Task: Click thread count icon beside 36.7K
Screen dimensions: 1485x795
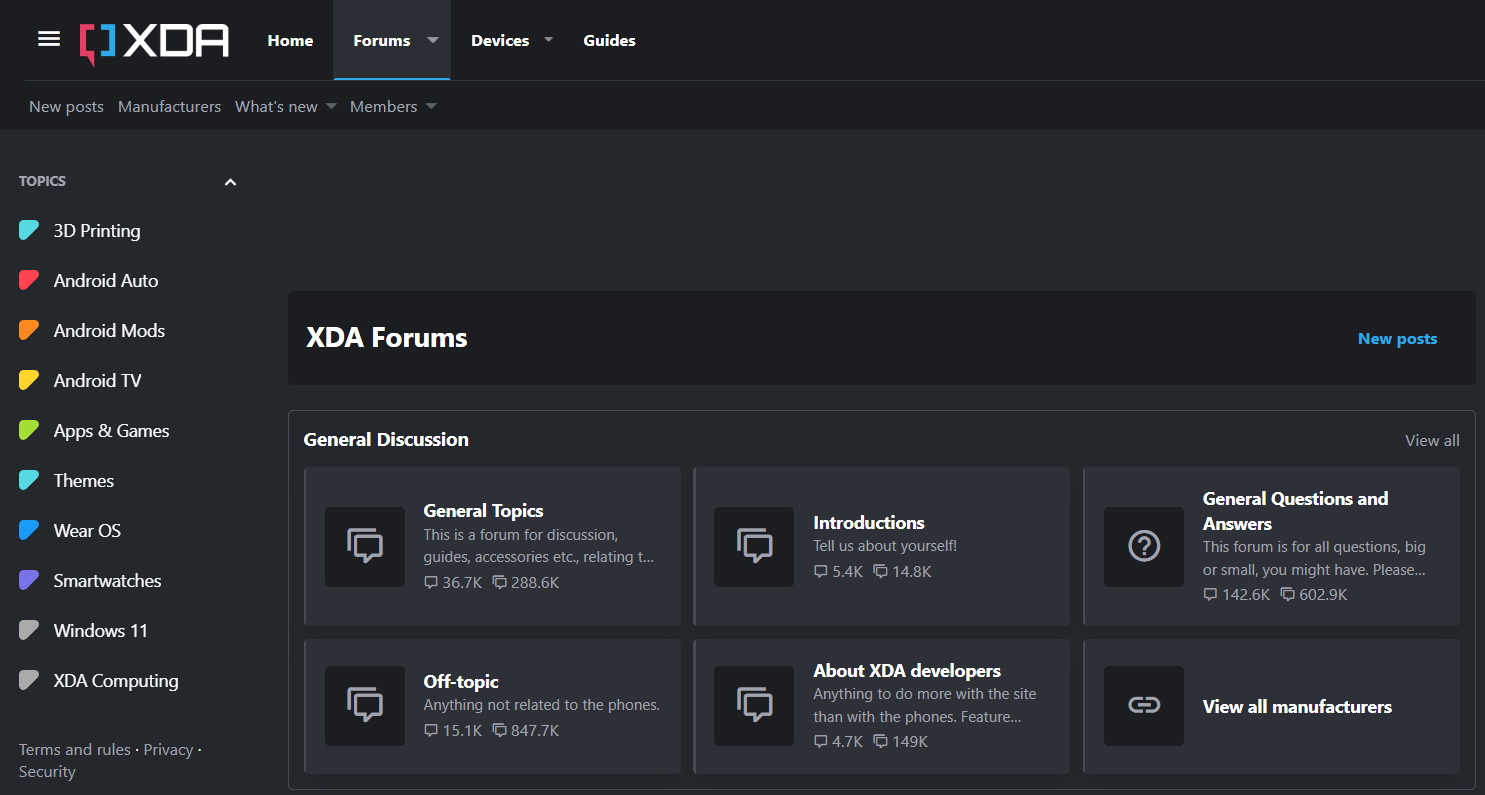Action: 431,583
